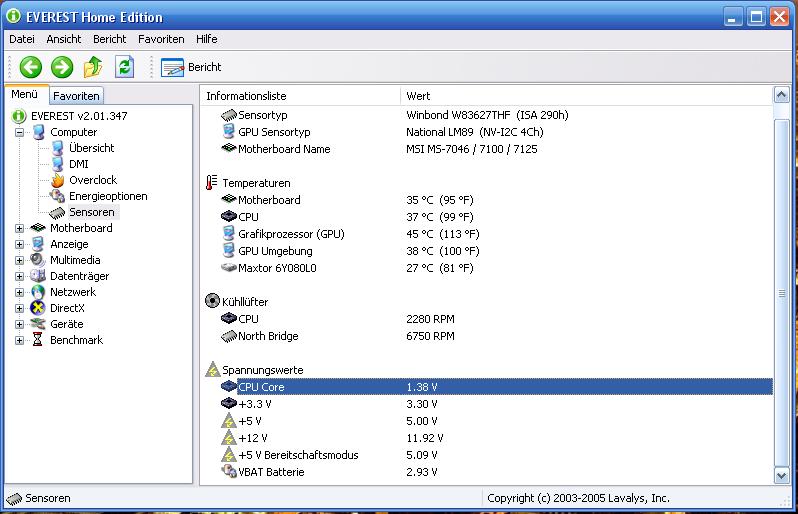798x514 pixels.
Task: Click the DirectX X icon
Action: (x=38, y=308)
